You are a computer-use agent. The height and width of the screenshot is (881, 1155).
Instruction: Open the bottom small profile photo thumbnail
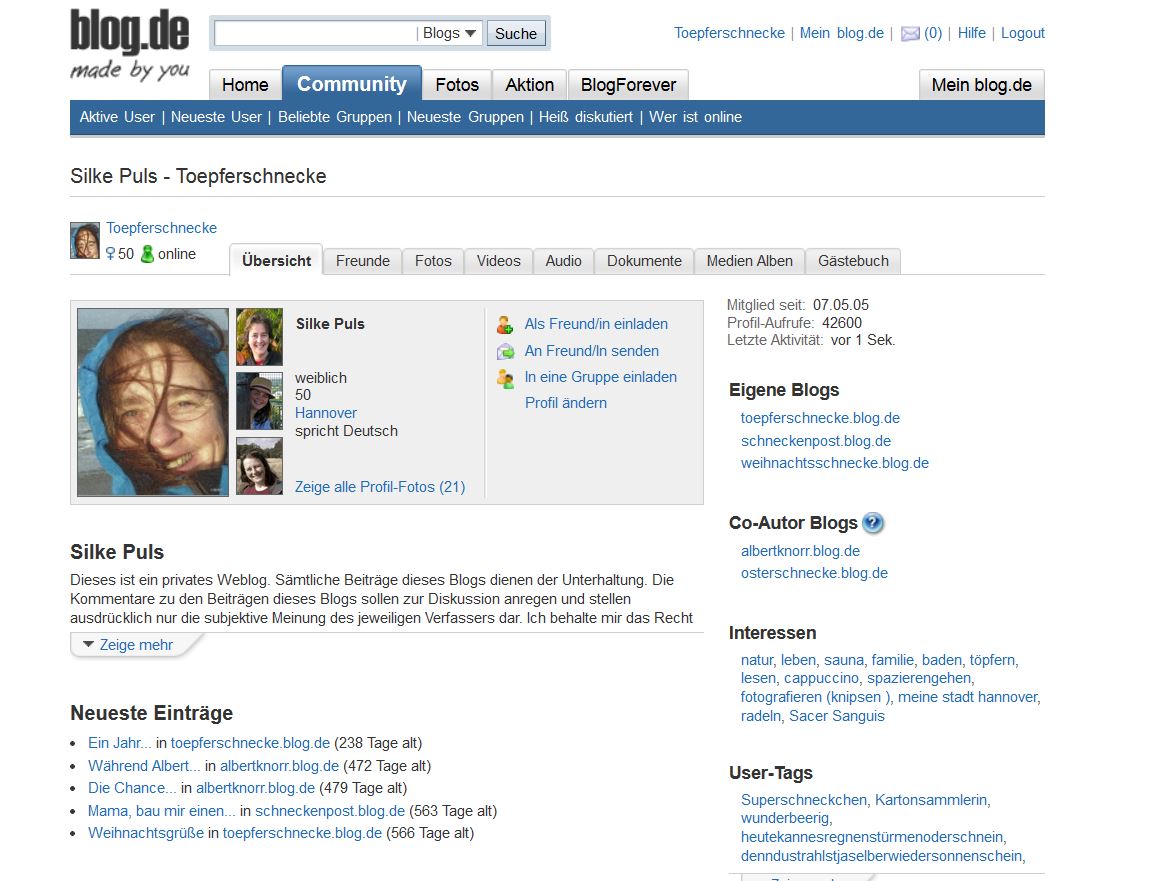click(259, 466)
